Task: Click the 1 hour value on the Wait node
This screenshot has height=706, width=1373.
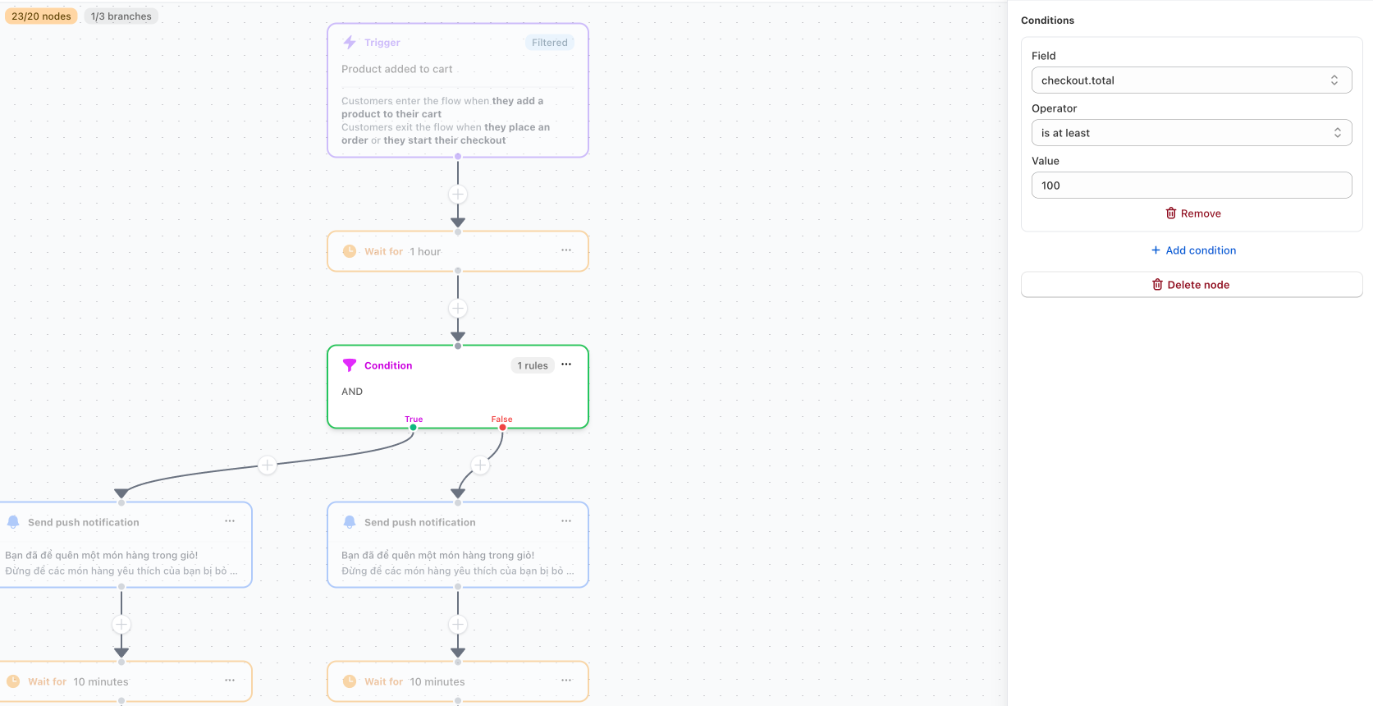Action: tap(425, 251)
